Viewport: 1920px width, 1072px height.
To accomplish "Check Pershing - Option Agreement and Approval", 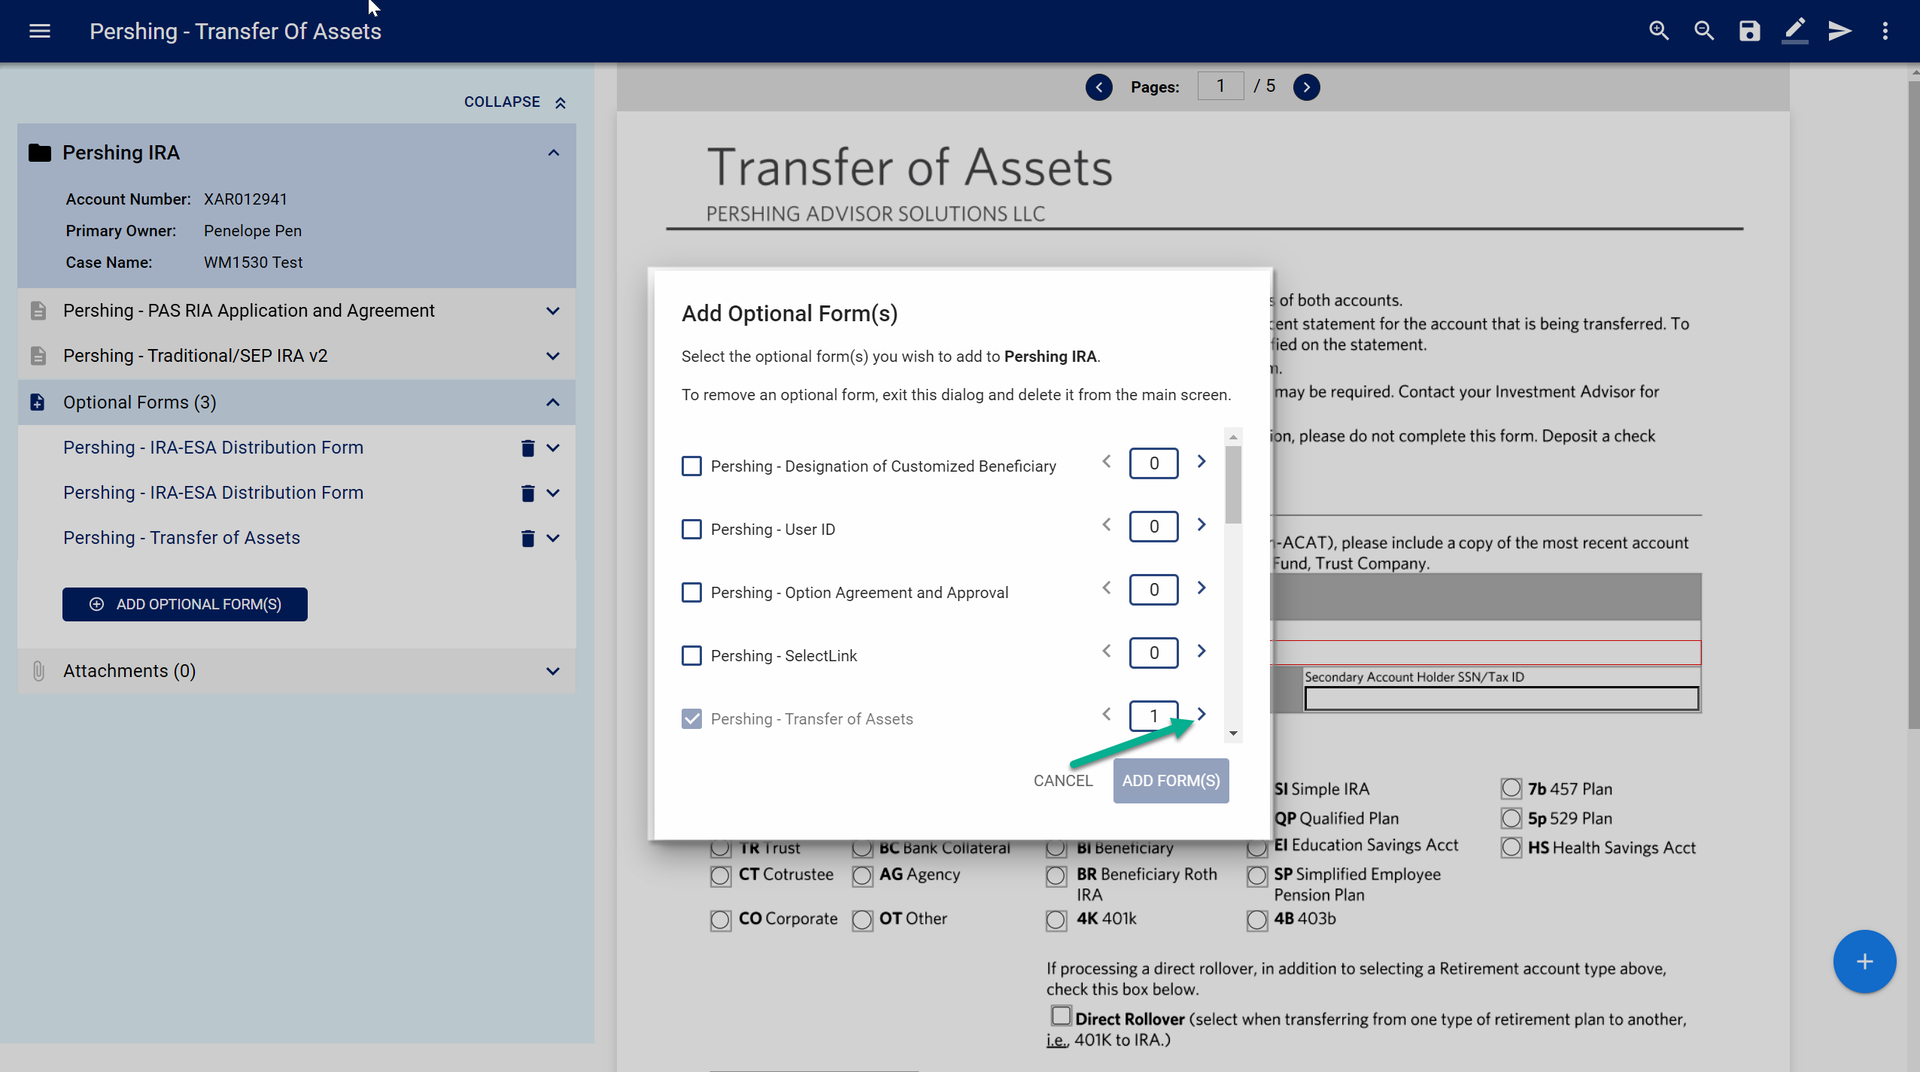I will pos(691,592).
